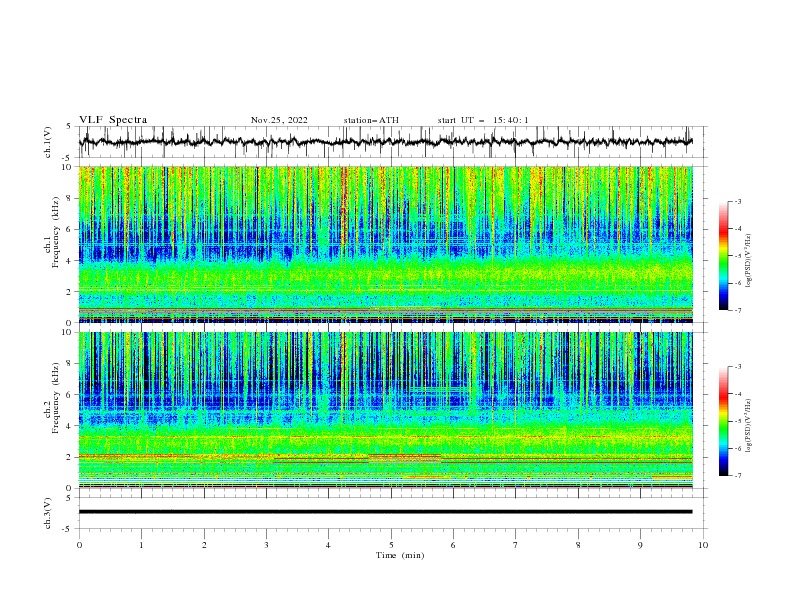
Task: Click the time axis tick label '5'
Action: [x=391, y=545]
